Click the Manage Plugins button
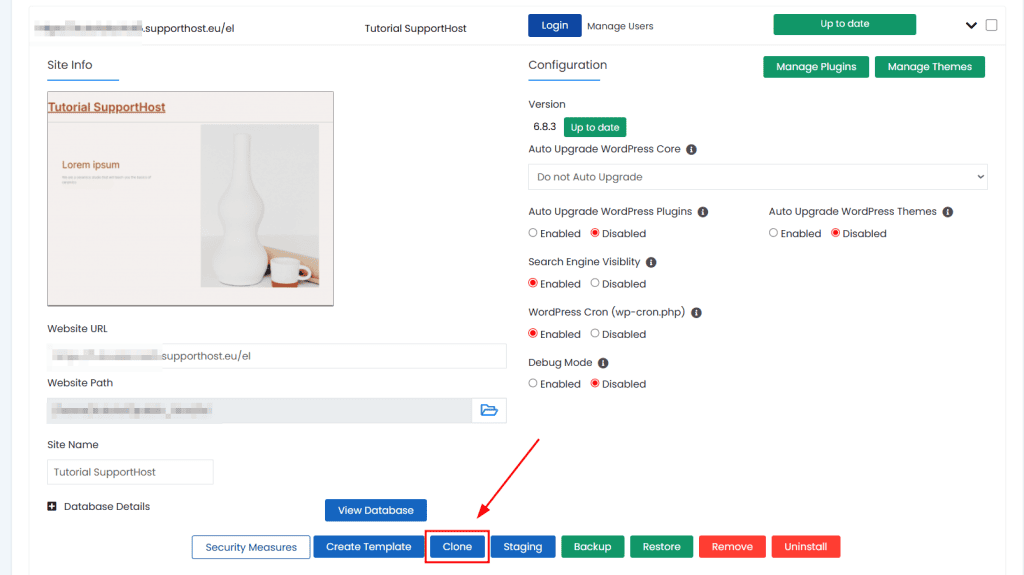Viewport: 1024px width, 575px height. [x=815, y=67]
